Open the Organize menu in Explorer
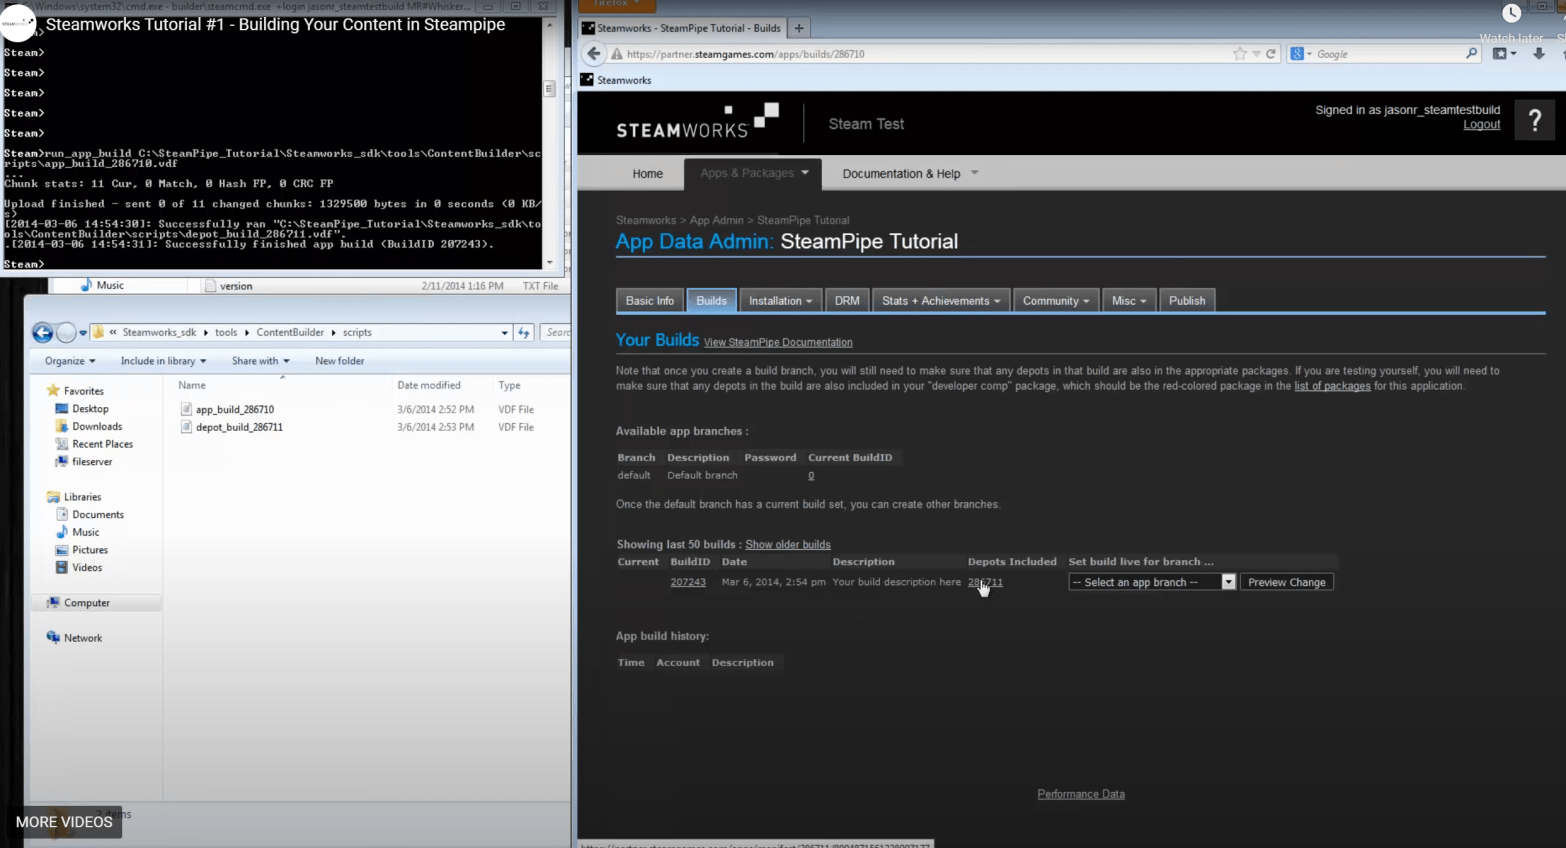 click(70, 361)
